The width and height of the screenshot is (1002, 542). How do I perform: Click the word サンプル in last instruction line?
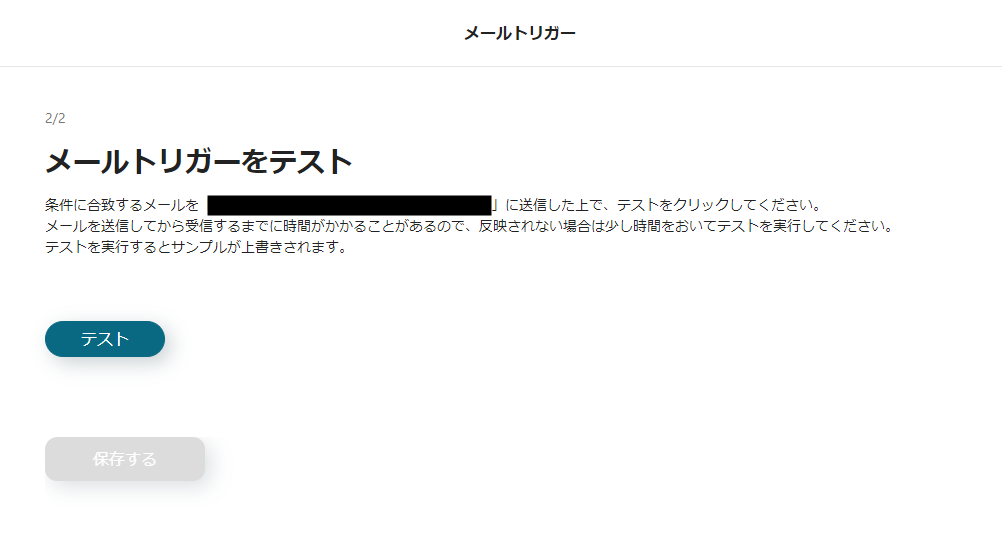(199, 247)
